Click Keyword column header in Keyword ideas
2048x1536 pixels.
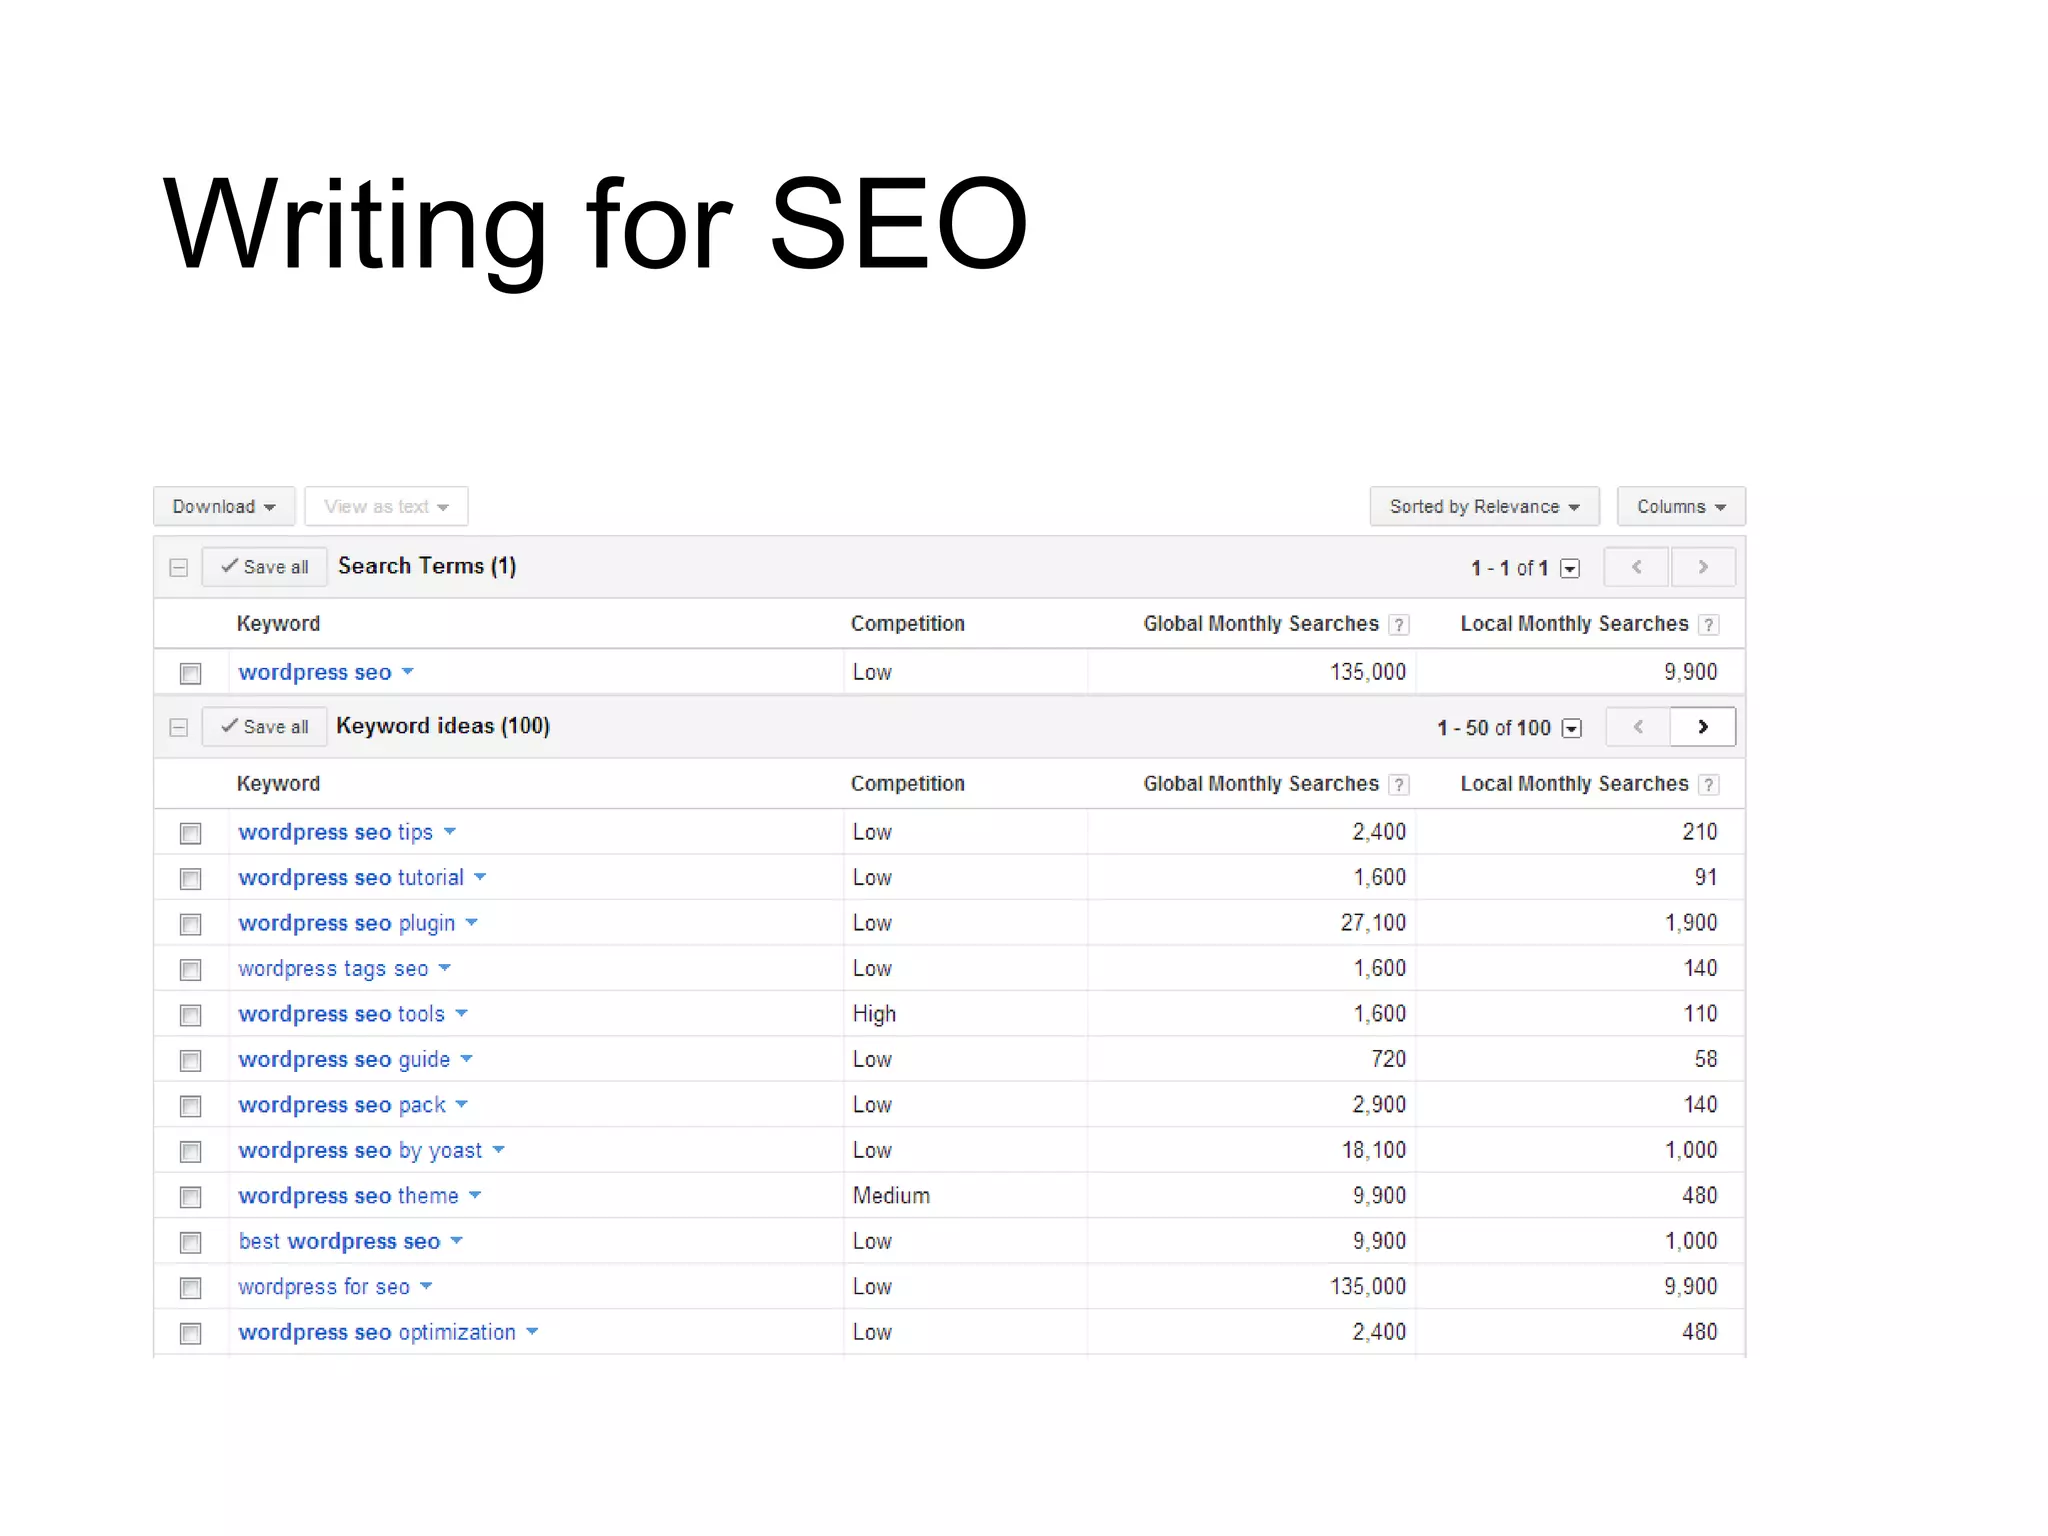pyautogui.click(x=278, y=784)
